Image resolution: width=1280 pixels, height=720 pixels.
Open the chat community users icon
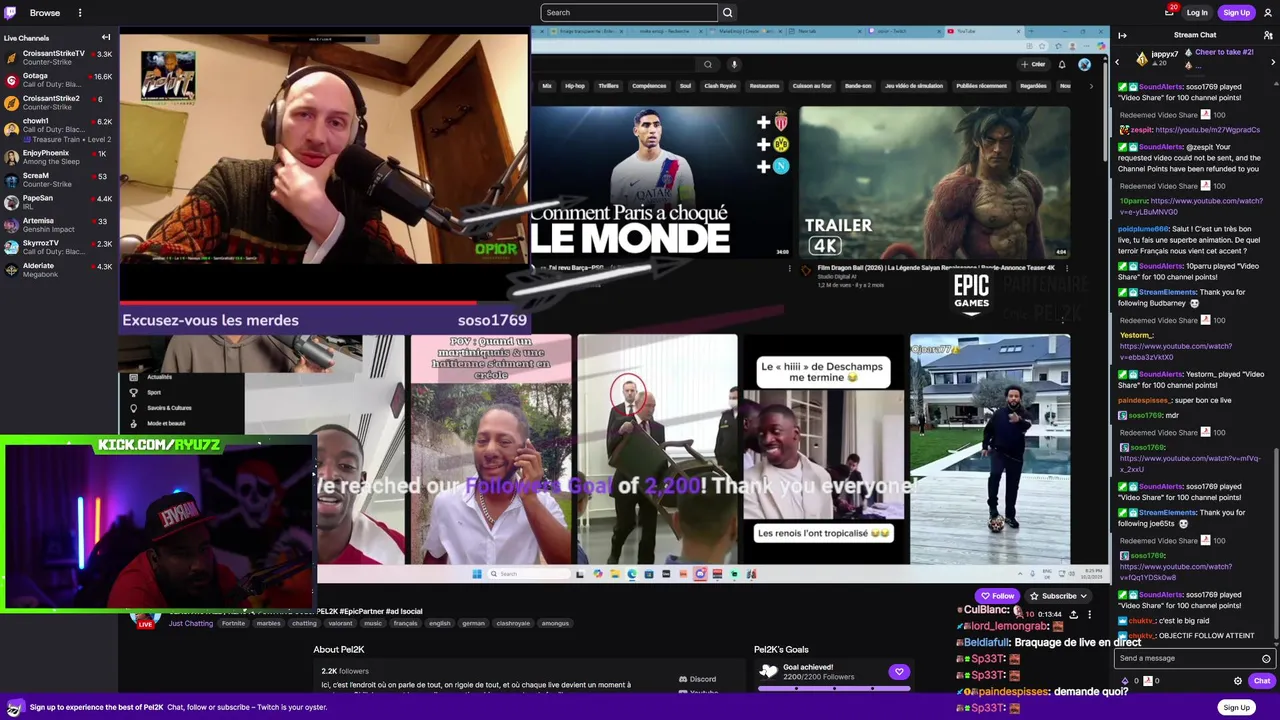point(1268,35)
